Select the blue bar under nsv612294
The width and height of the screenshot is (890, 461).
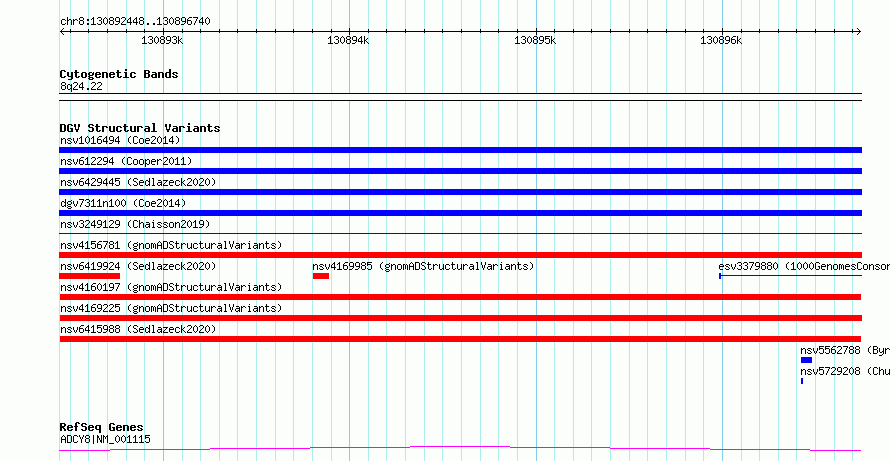pyautogui.click(x=460, y=171)
